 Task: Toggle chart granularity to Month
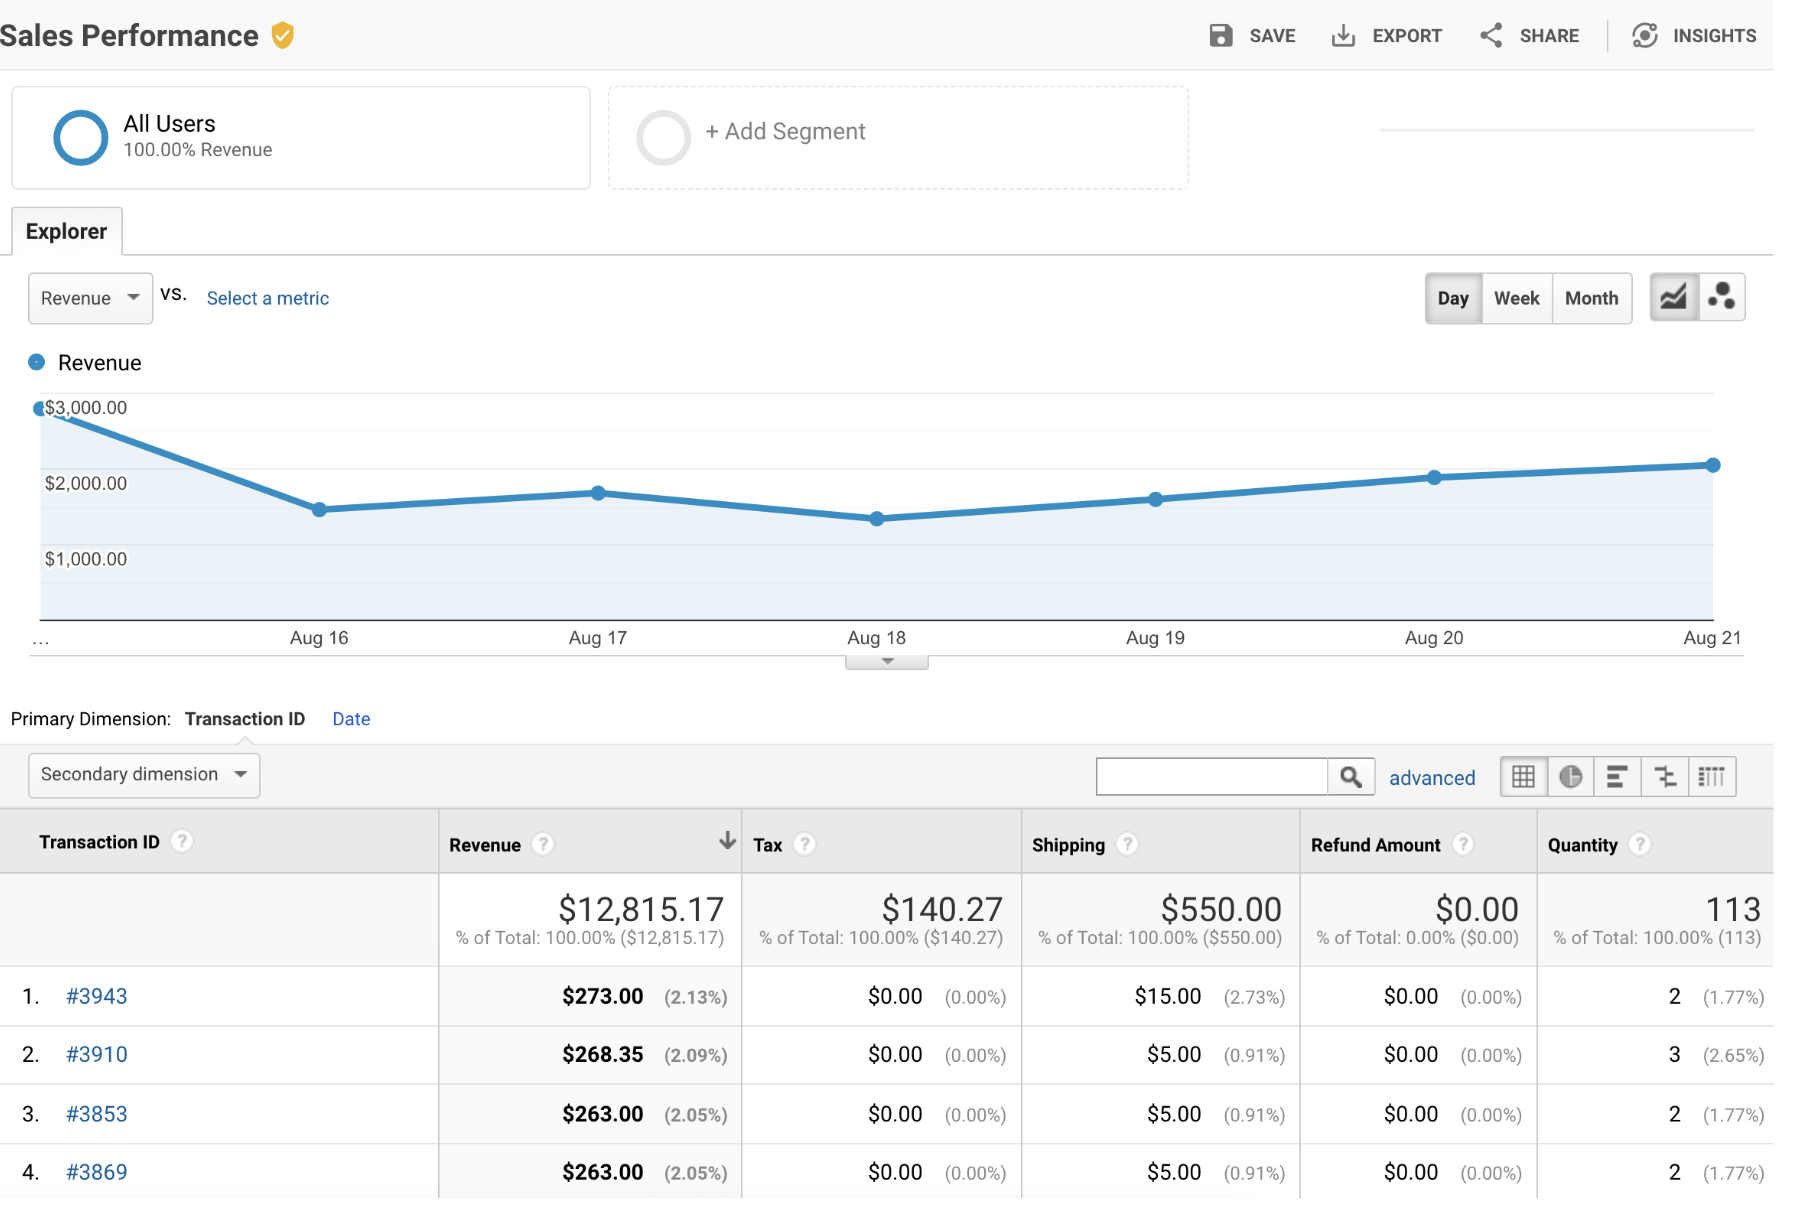1591,298
